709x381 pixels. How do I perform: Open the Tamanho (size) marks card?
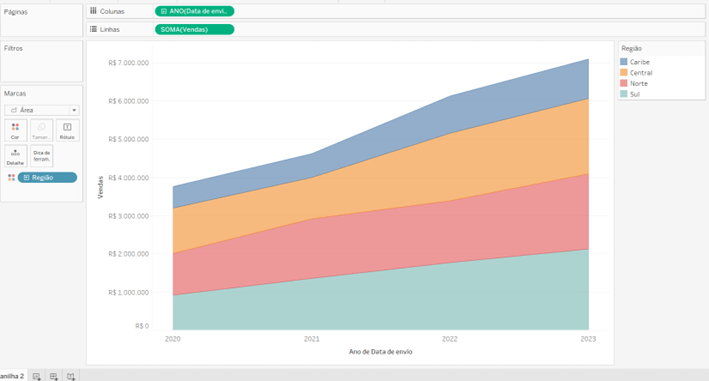coord(41,130)
